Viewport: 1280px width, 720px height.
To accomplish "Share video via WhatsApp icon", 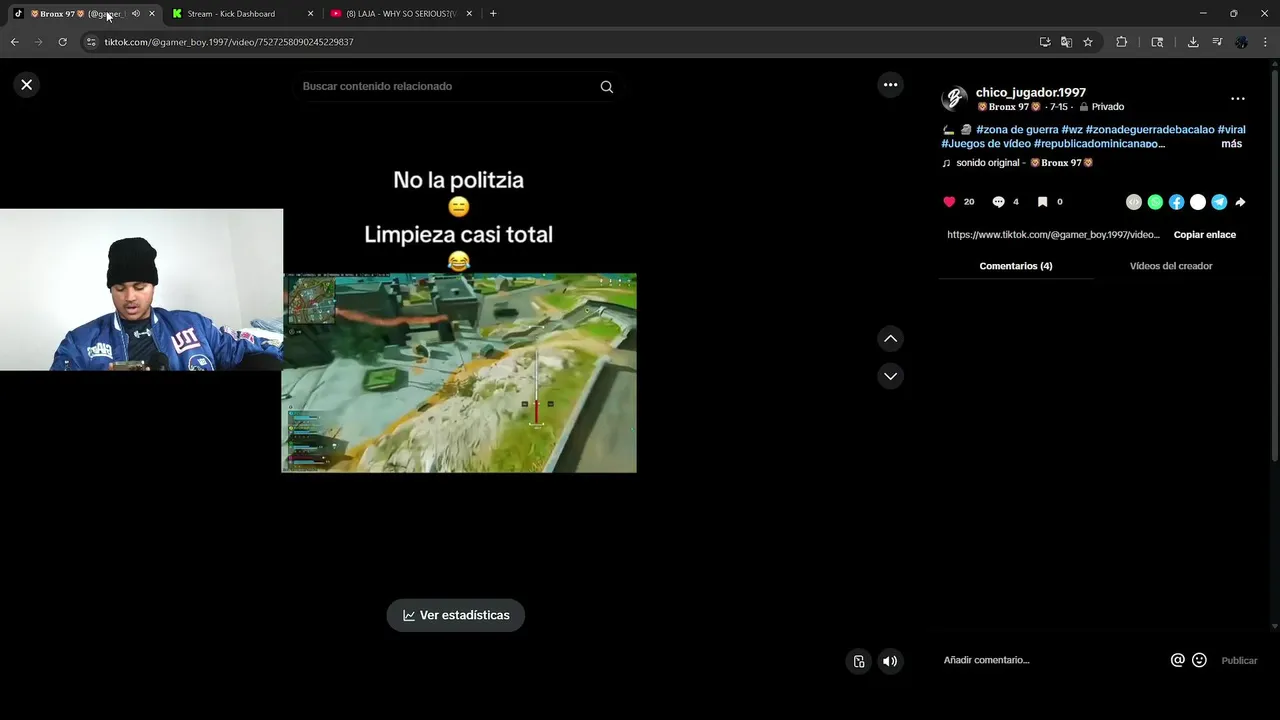I will coord(1155,202).
